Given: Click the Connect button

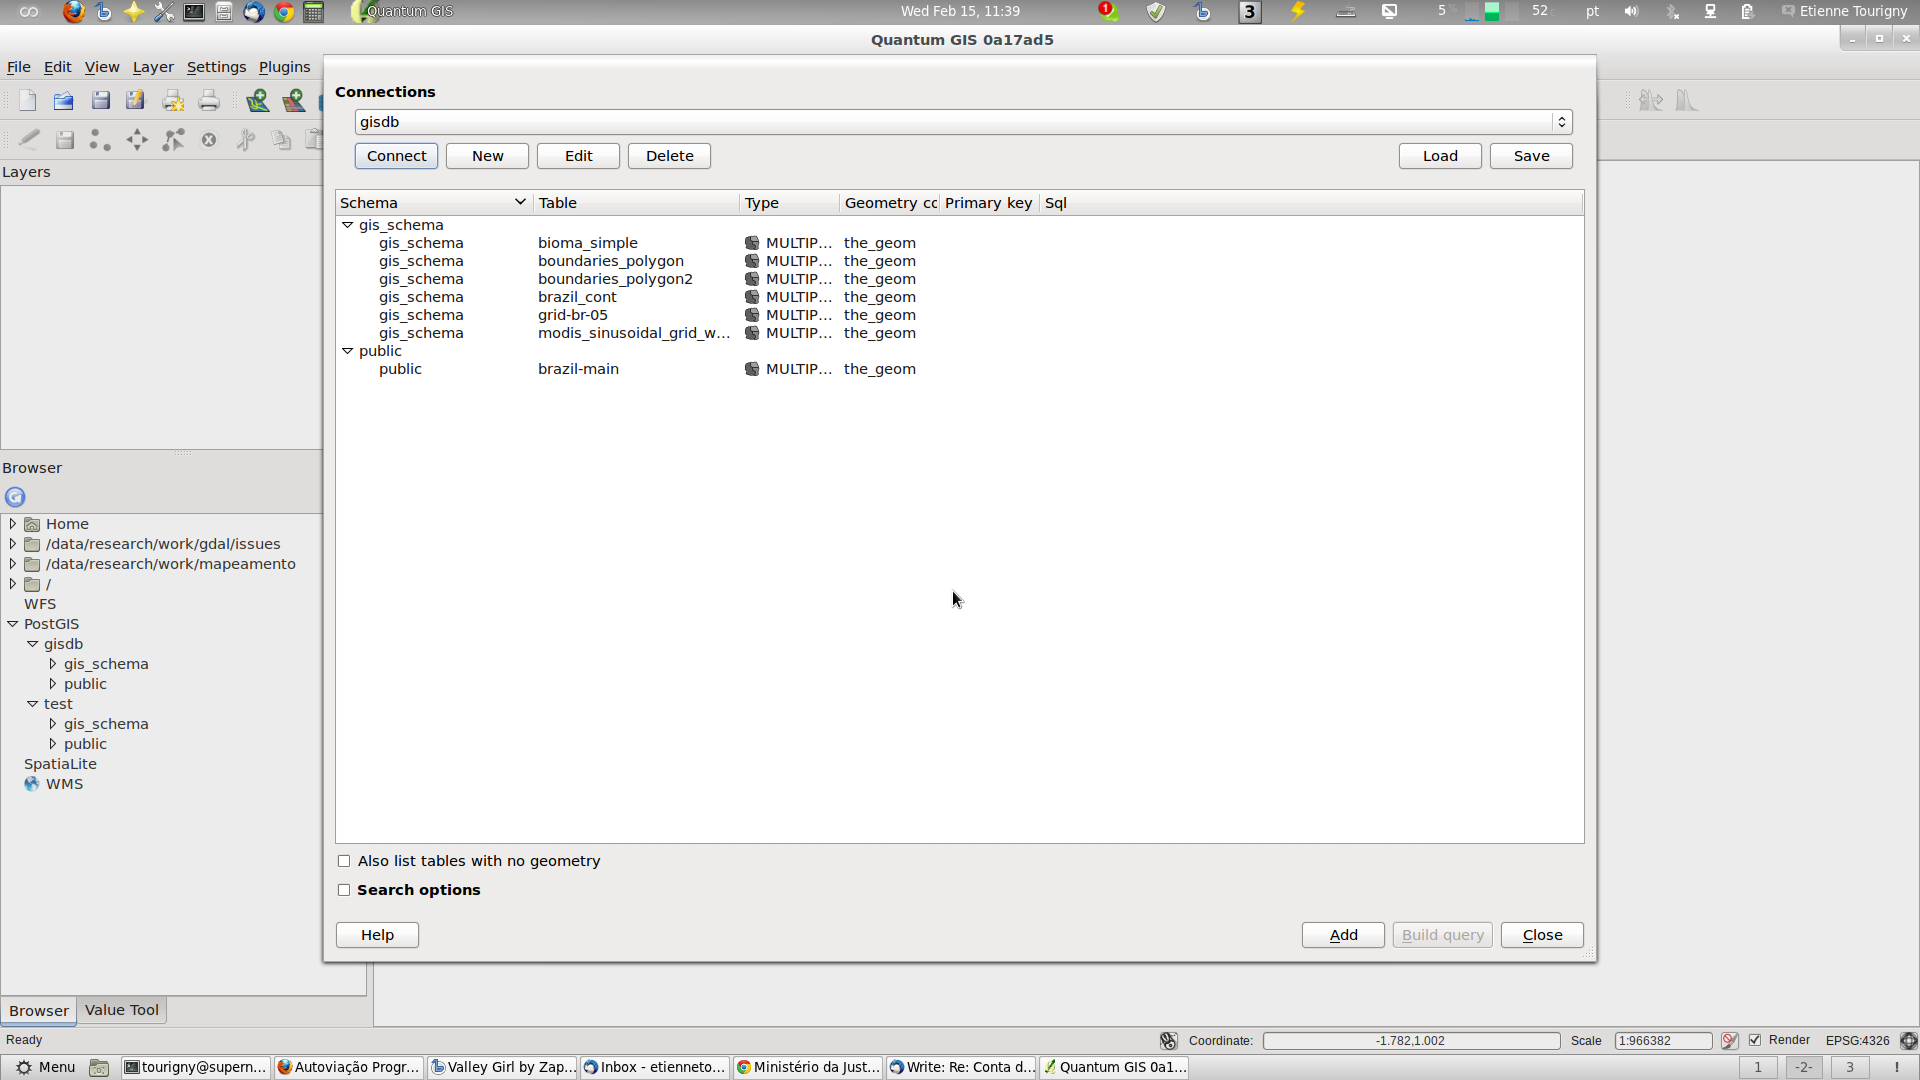Looking at the screenshot, I should click(x=396, y=156).
